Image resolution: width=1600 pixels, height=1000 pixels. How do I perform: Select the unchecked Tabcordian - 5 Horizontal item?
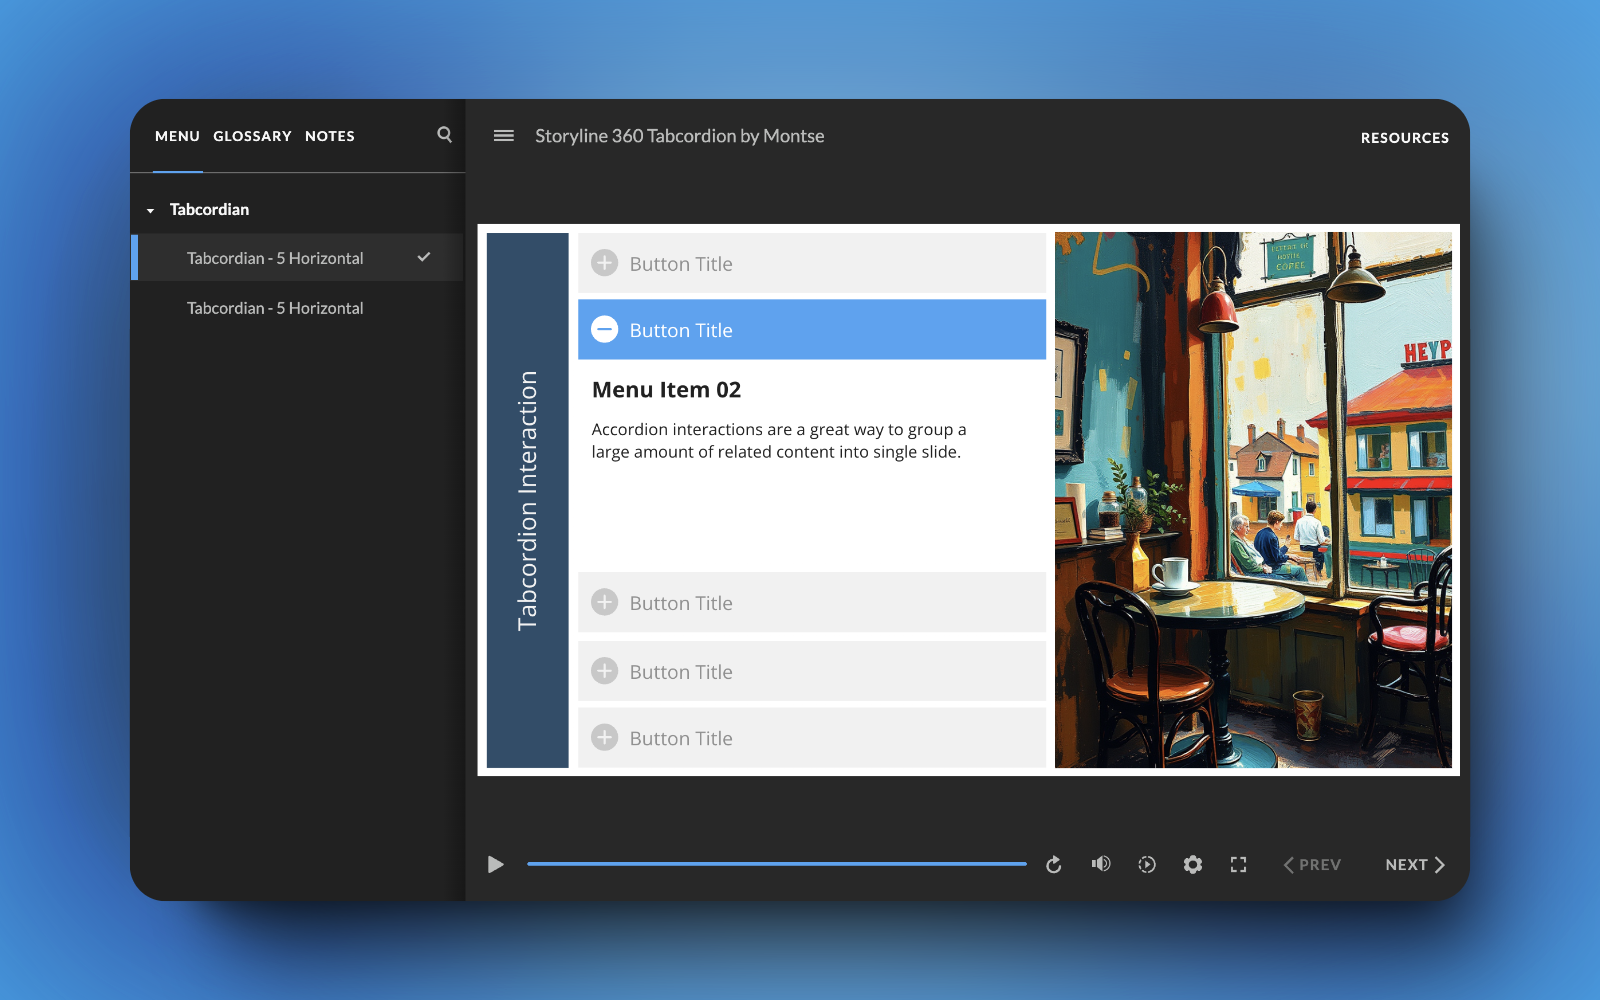(275, 308)
